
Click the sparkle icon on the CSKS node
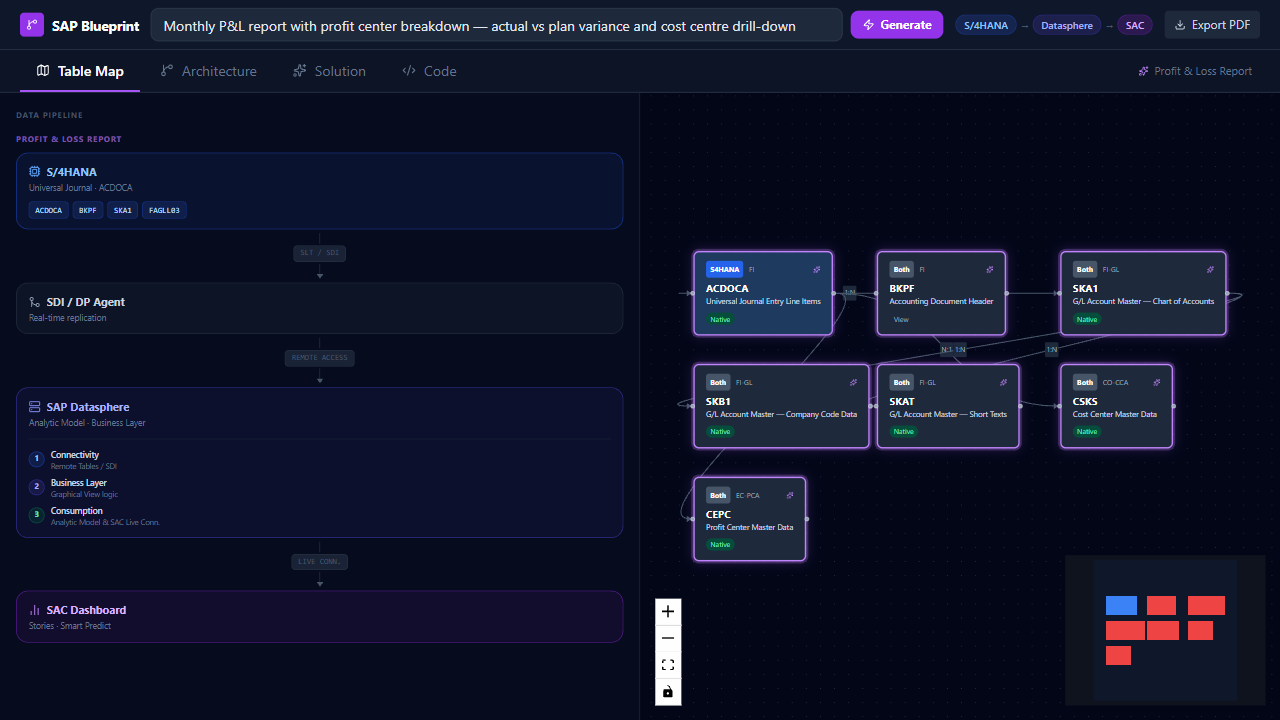click(x=1157, y=382)
